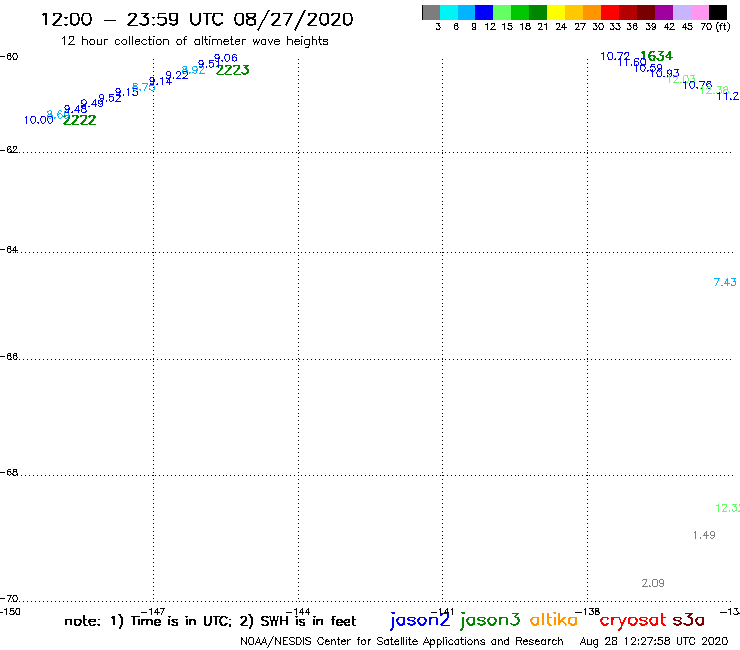The height and width of the screenshot is (650, 740).
Task: Click the wave height value 9.22
Action: [x=177, y=75]
